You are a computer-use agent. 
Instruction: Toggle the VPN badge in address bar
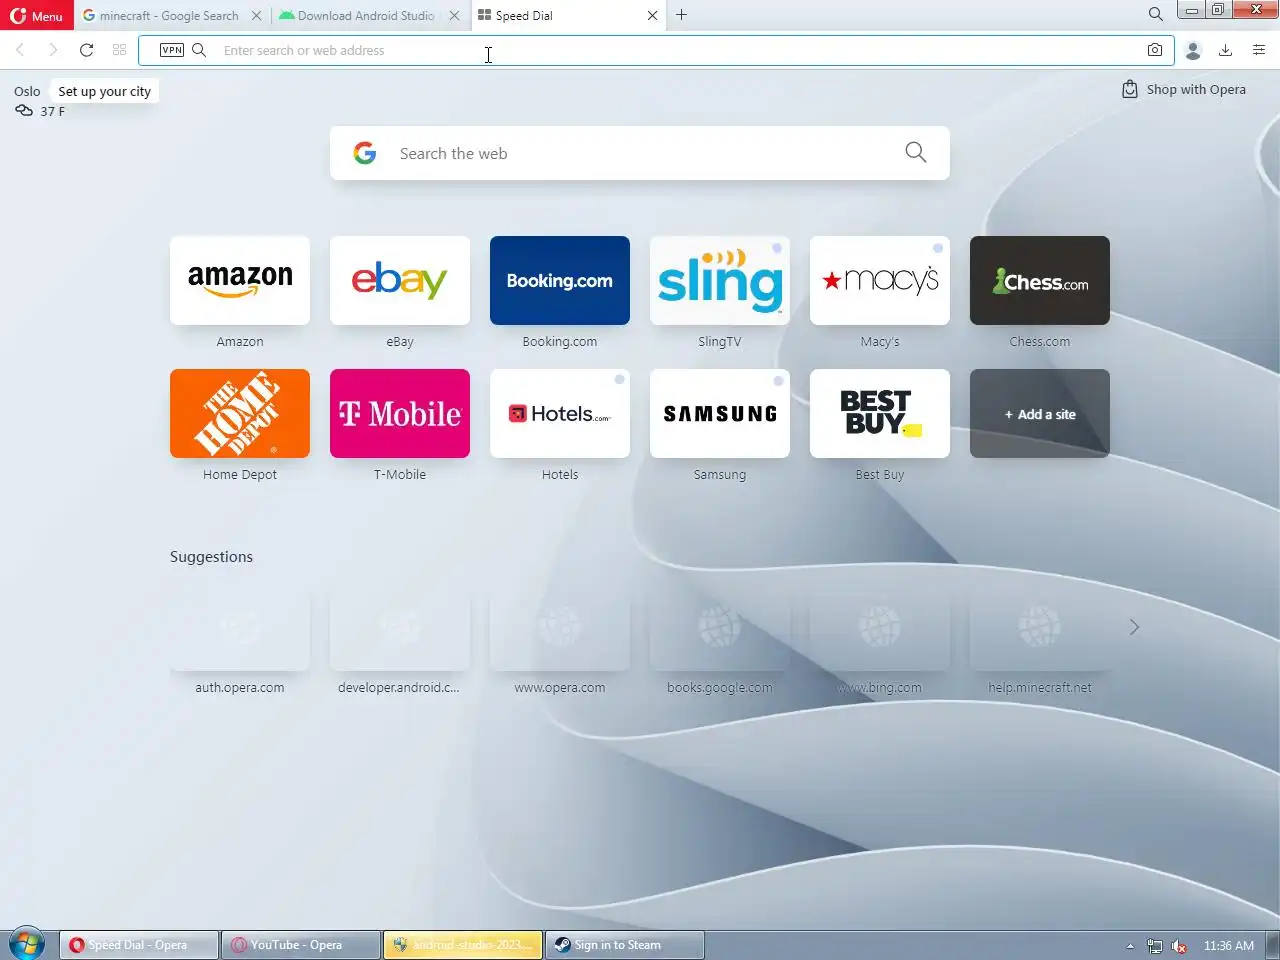[172, 50]
